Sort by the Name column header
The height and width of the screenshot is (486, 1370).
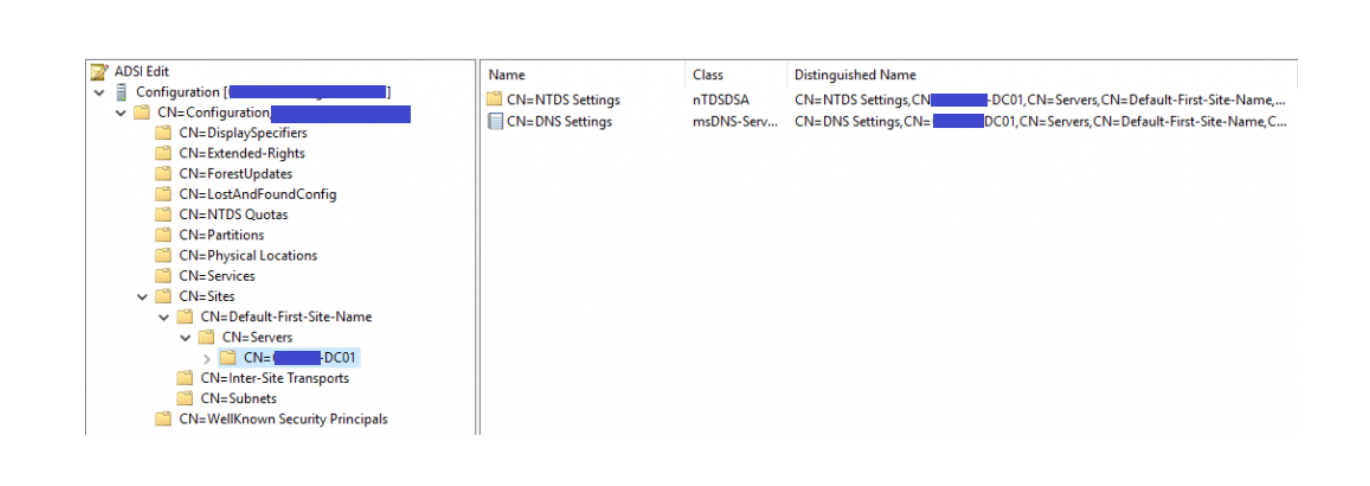coord(507,75)
